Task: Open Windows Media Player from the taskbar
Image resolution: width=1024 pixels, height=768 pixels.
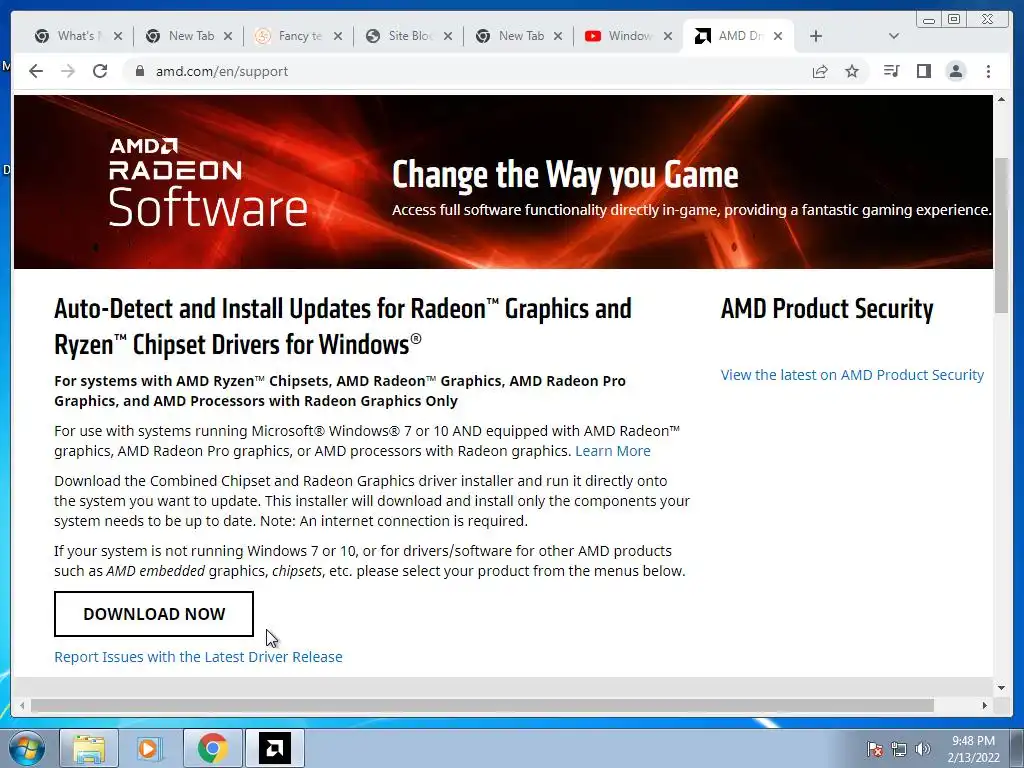Action: [151, 748]
